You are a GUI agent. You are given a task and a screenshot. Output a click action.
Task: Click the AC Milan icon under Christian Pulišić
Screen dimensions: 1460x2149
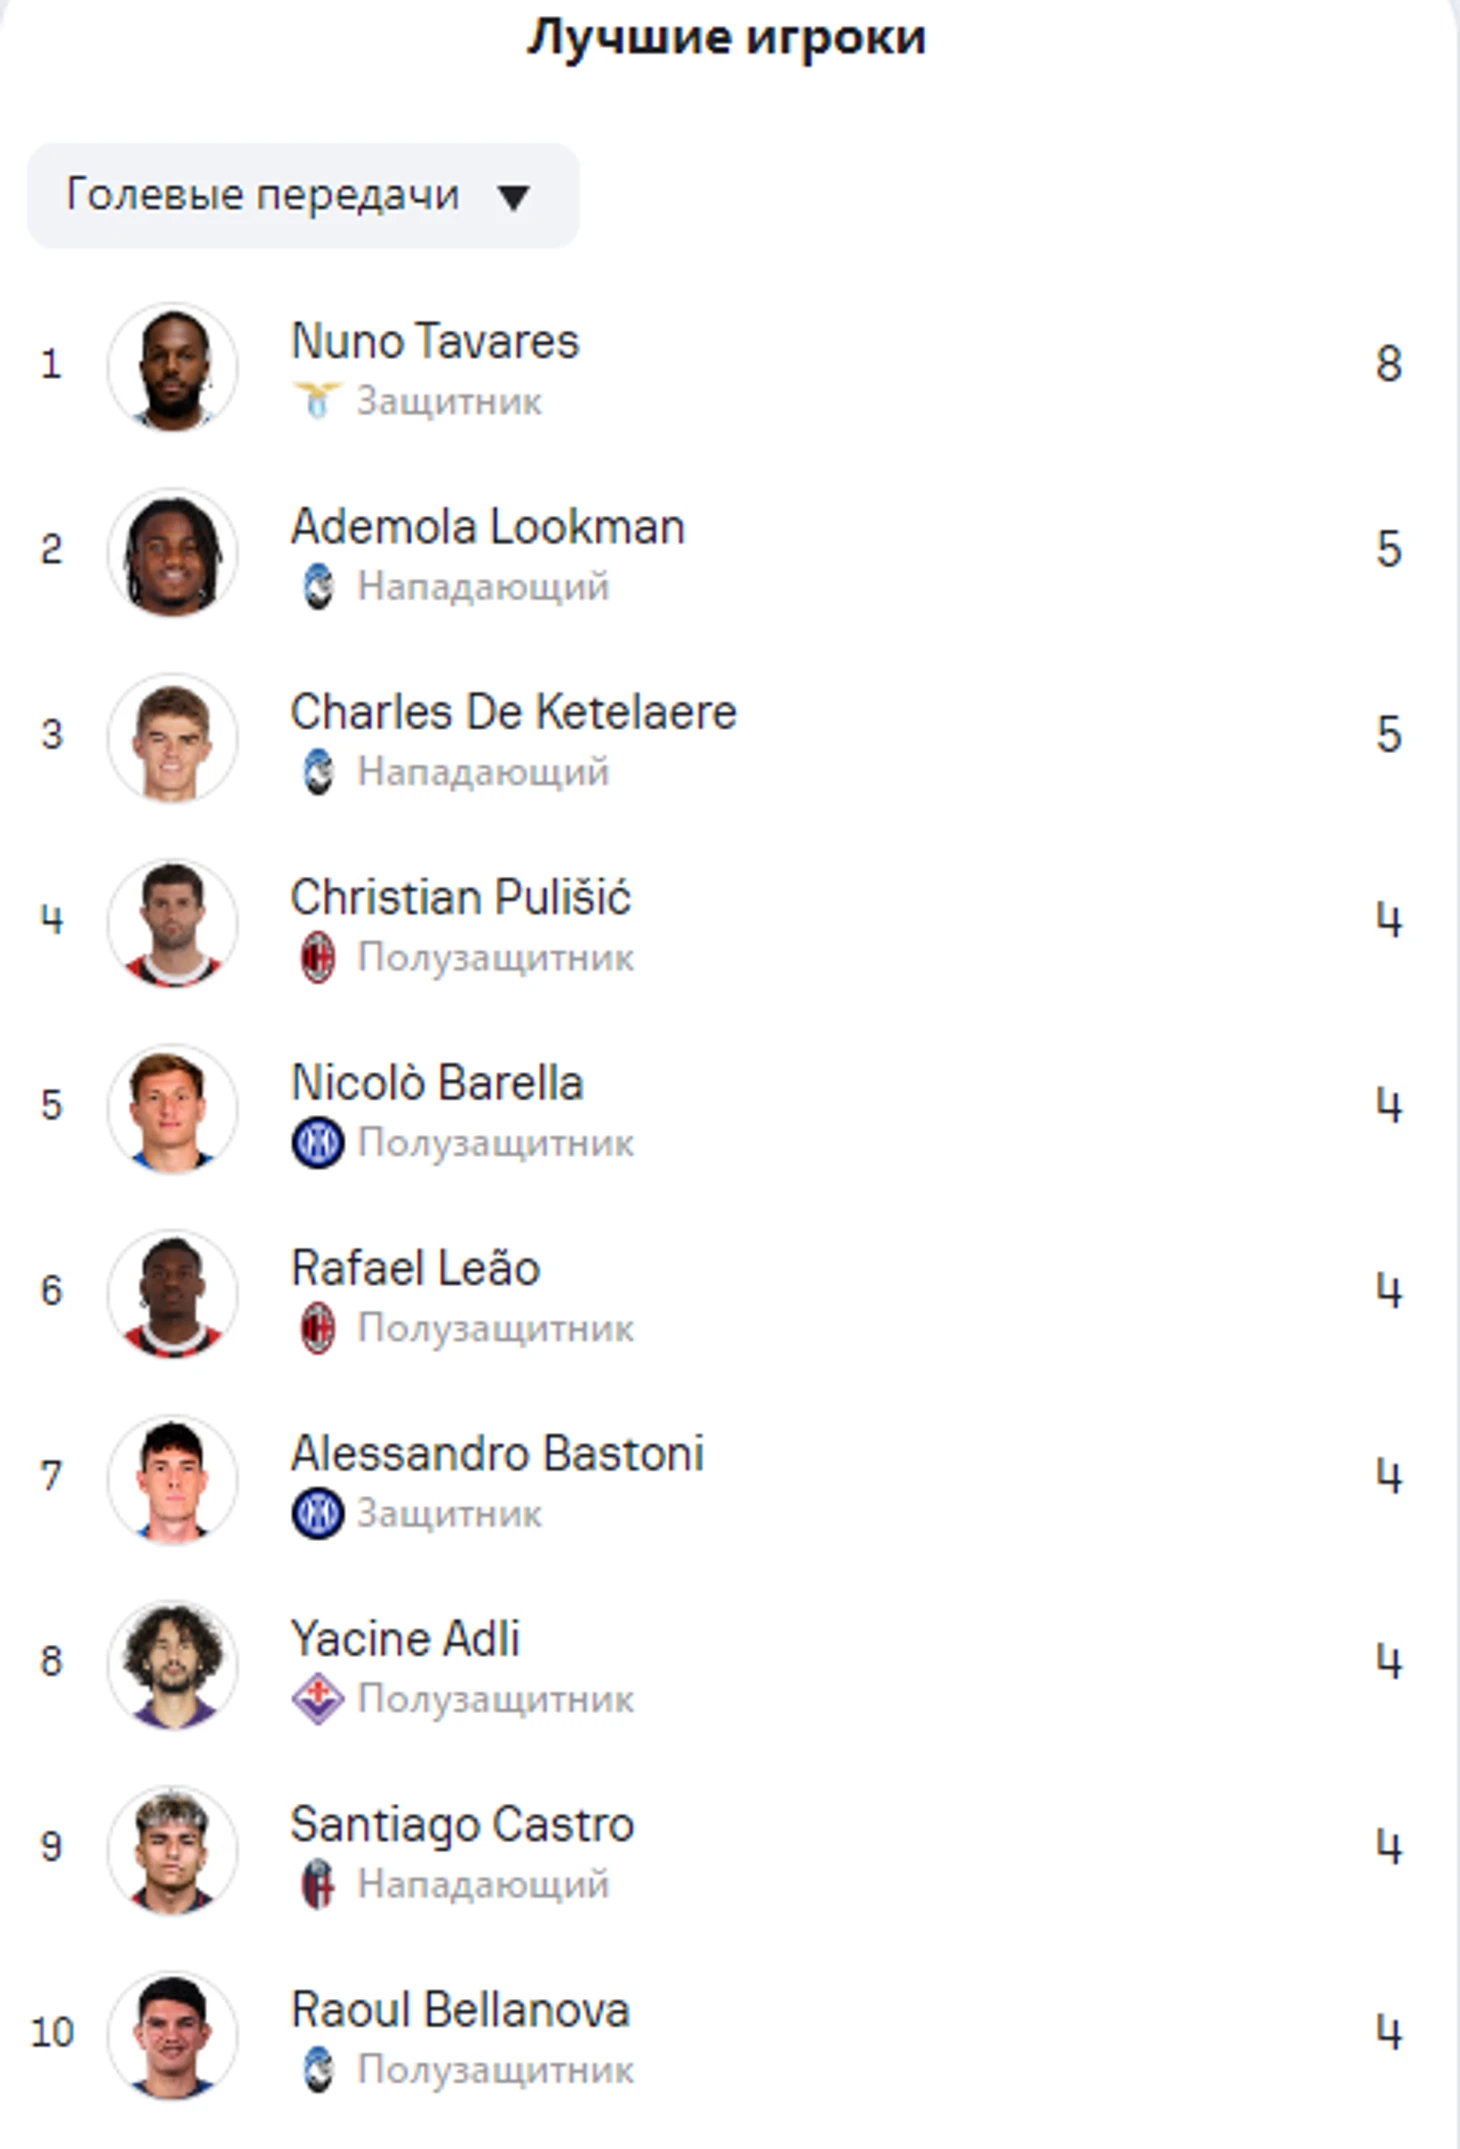318,958
